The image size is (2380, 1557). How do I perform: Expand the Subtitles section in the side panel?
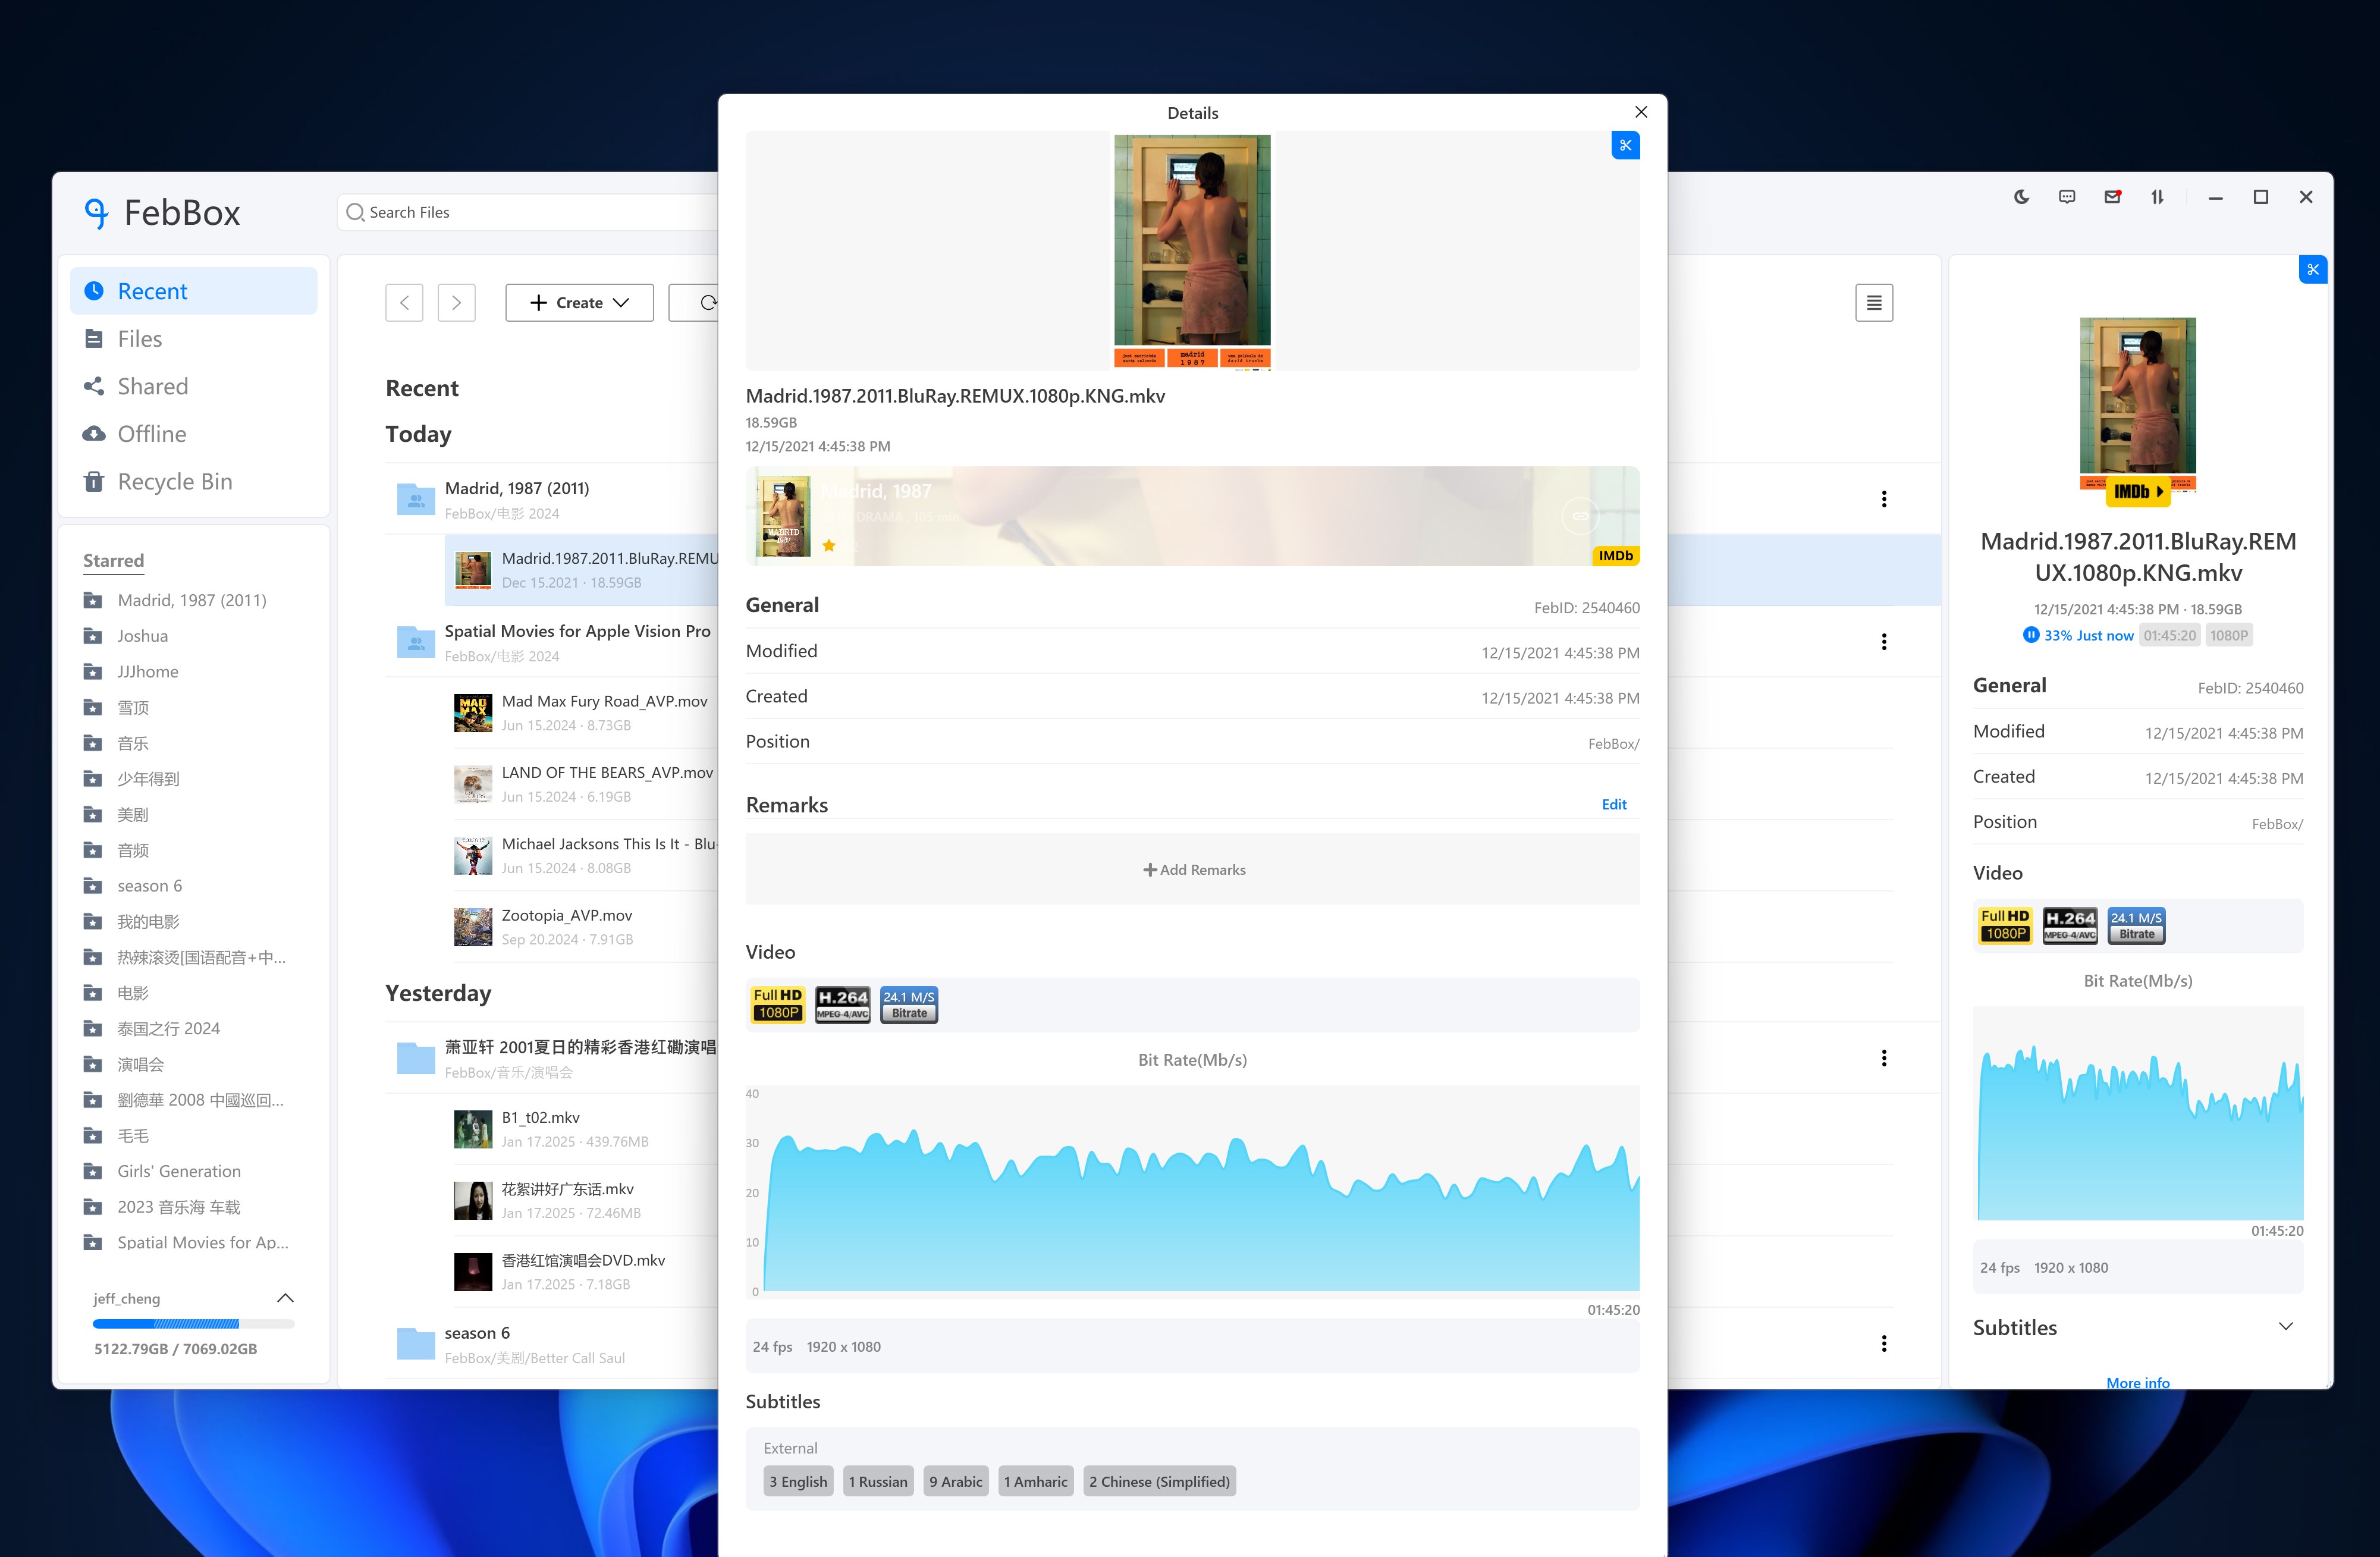pos(2285,1327)
